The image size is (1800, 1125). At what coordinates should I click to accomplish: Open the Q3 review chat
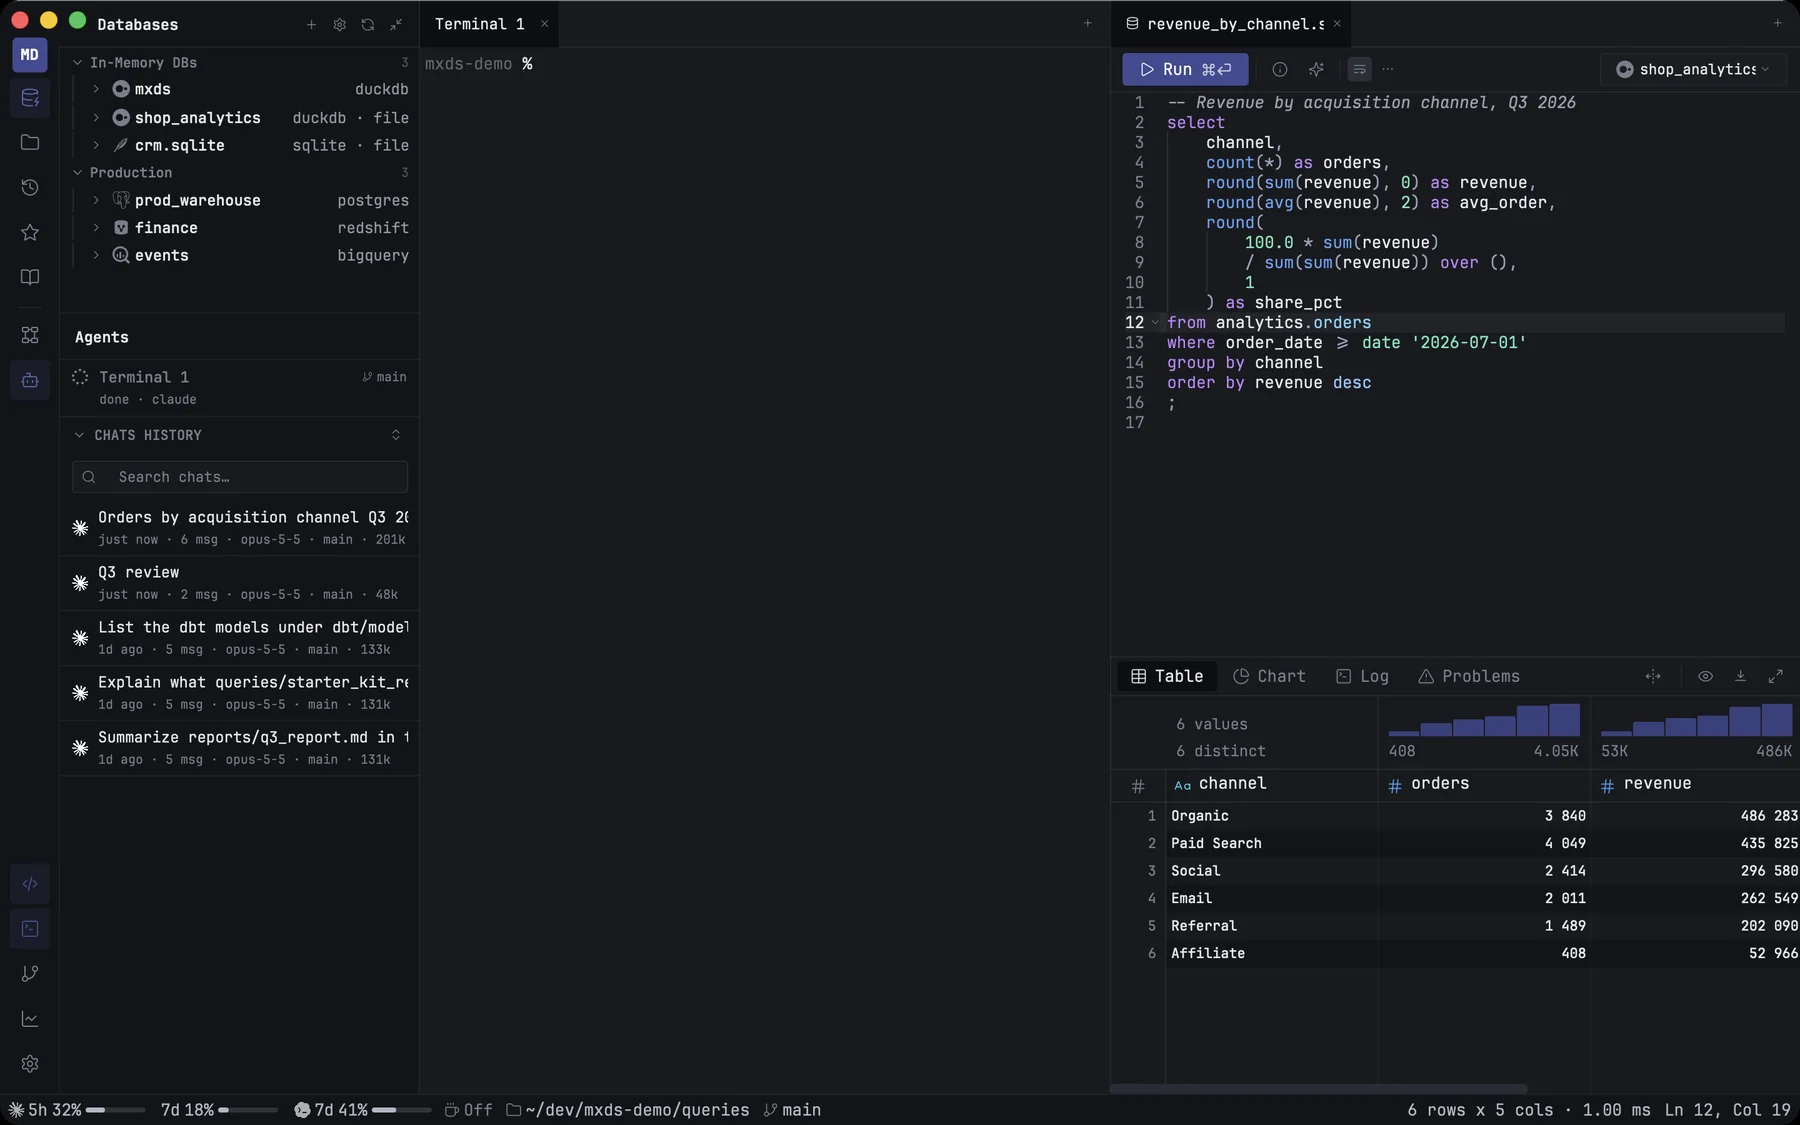[x=240, y=582]
